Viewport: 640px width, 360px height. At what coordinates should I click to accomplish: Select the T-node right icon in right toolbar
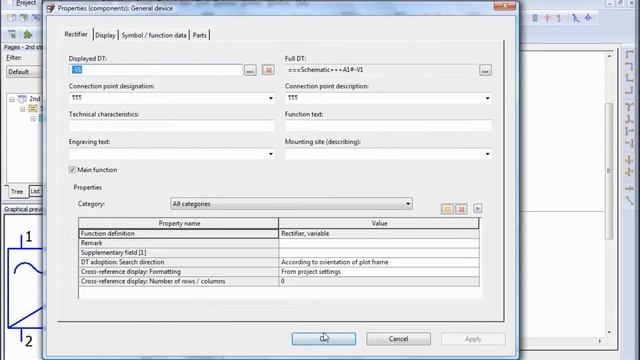629,131
